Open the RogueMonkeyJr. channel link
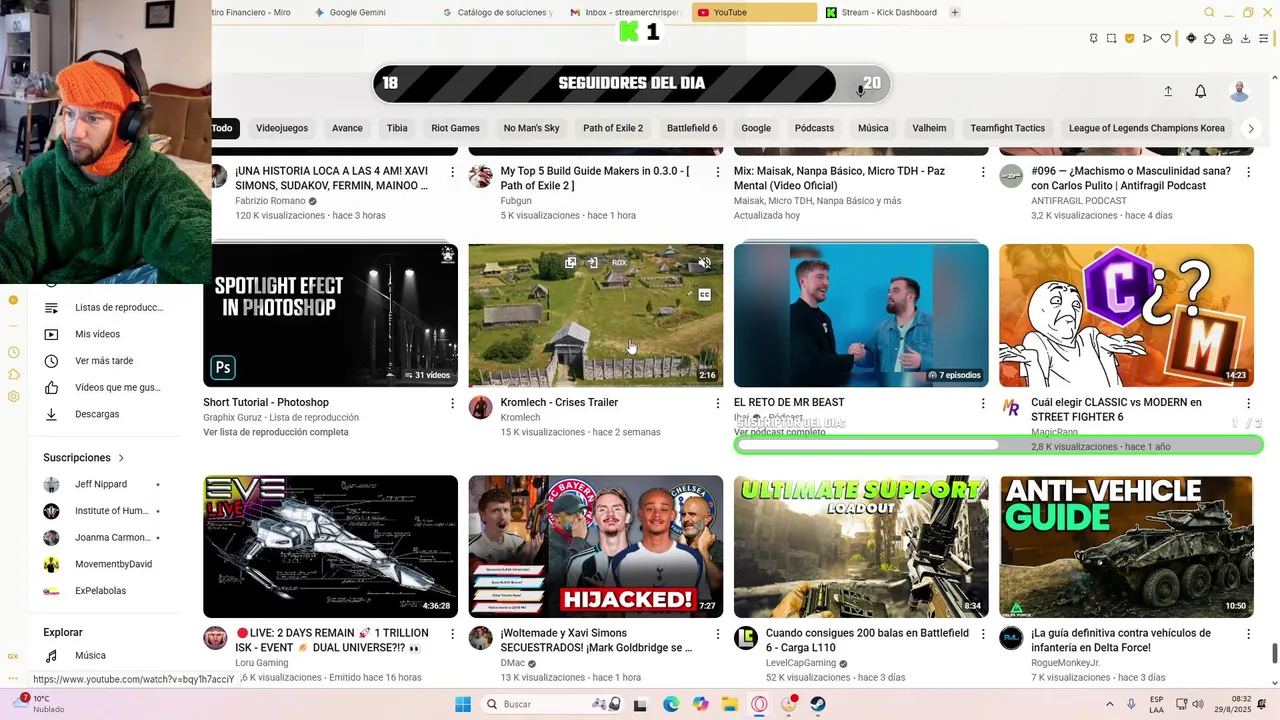Viewport: 1280px width, 720px height. (1065, 663)
